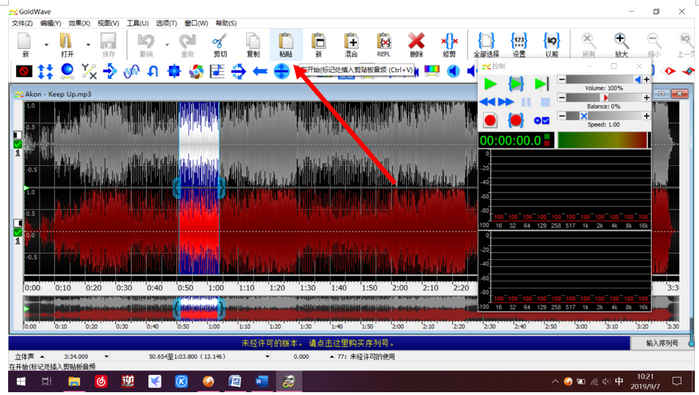Open the 视图(V) menu
Screen dimensions: 699x395
108,23
